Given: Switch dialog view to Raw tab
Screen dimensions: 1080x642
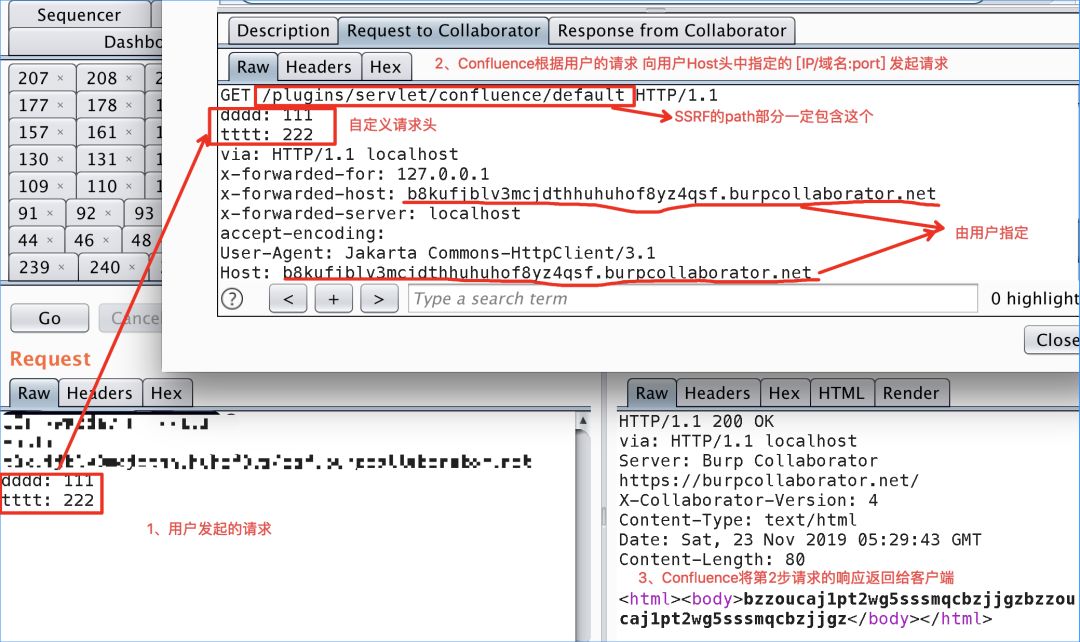Looking at the screenshot, I should 253,67.
